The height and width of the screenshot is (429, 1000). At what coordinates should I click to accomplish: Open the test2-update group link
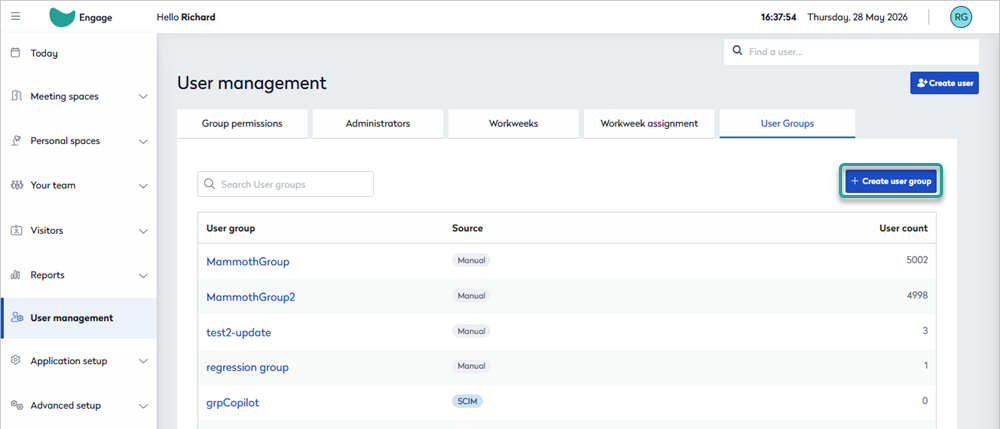[x=239, y=333]
